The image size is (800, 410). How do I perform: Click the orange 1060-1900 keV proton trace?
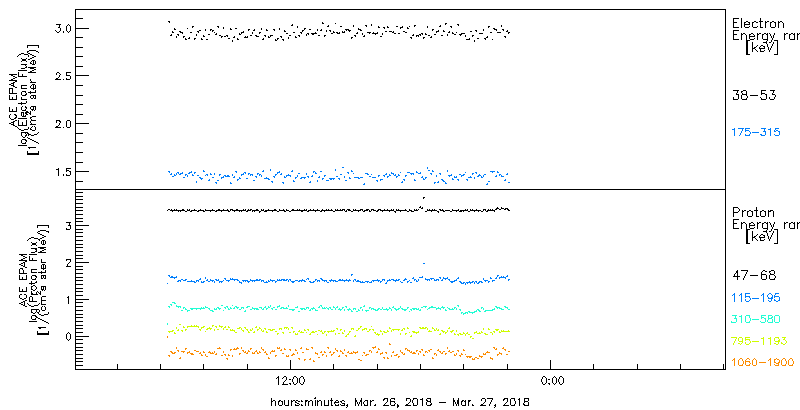tap(339, 352)
